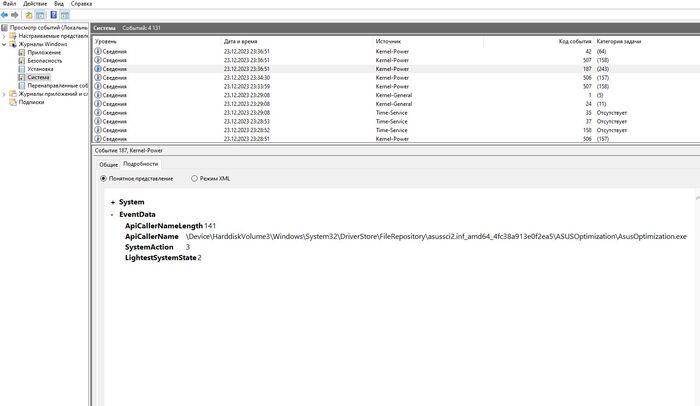Click the Безопасность log icon
700x406 pixels.
[x=21, y=61]
